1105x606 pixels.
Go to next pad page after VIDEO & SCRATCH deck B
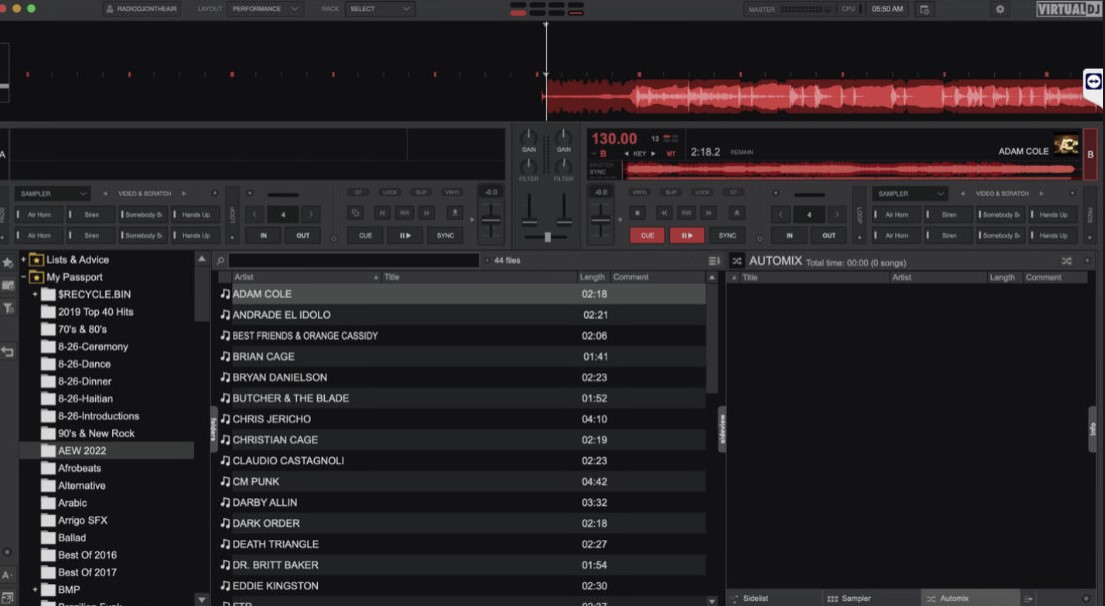pyautogui.click(x=1042, y=194)
